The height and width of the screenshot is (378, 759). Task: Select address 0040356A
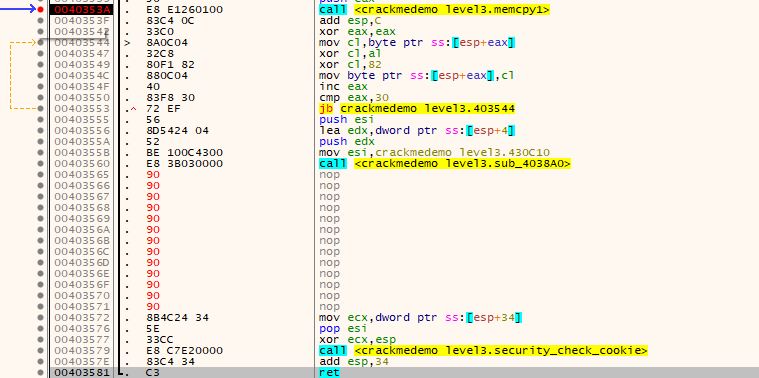pos(81,229)
